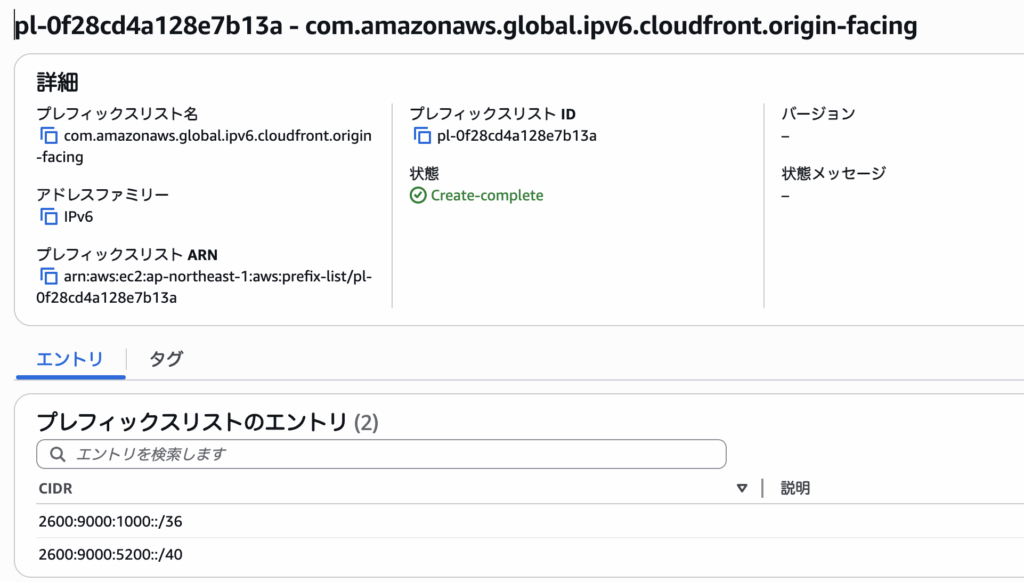1024x582 pixels.
Task: Click the column divider before 説明
Action: click(x=763, y=488)
